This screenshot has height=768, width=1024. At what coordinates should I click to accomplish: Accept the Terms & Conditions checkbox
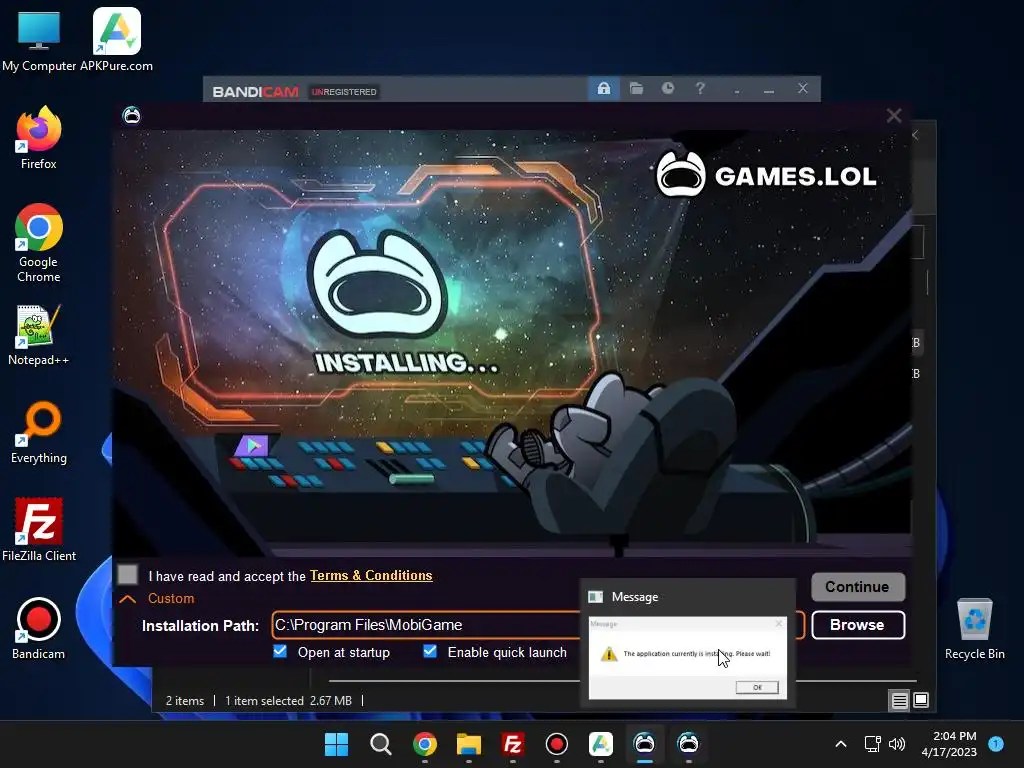point(128,575)
